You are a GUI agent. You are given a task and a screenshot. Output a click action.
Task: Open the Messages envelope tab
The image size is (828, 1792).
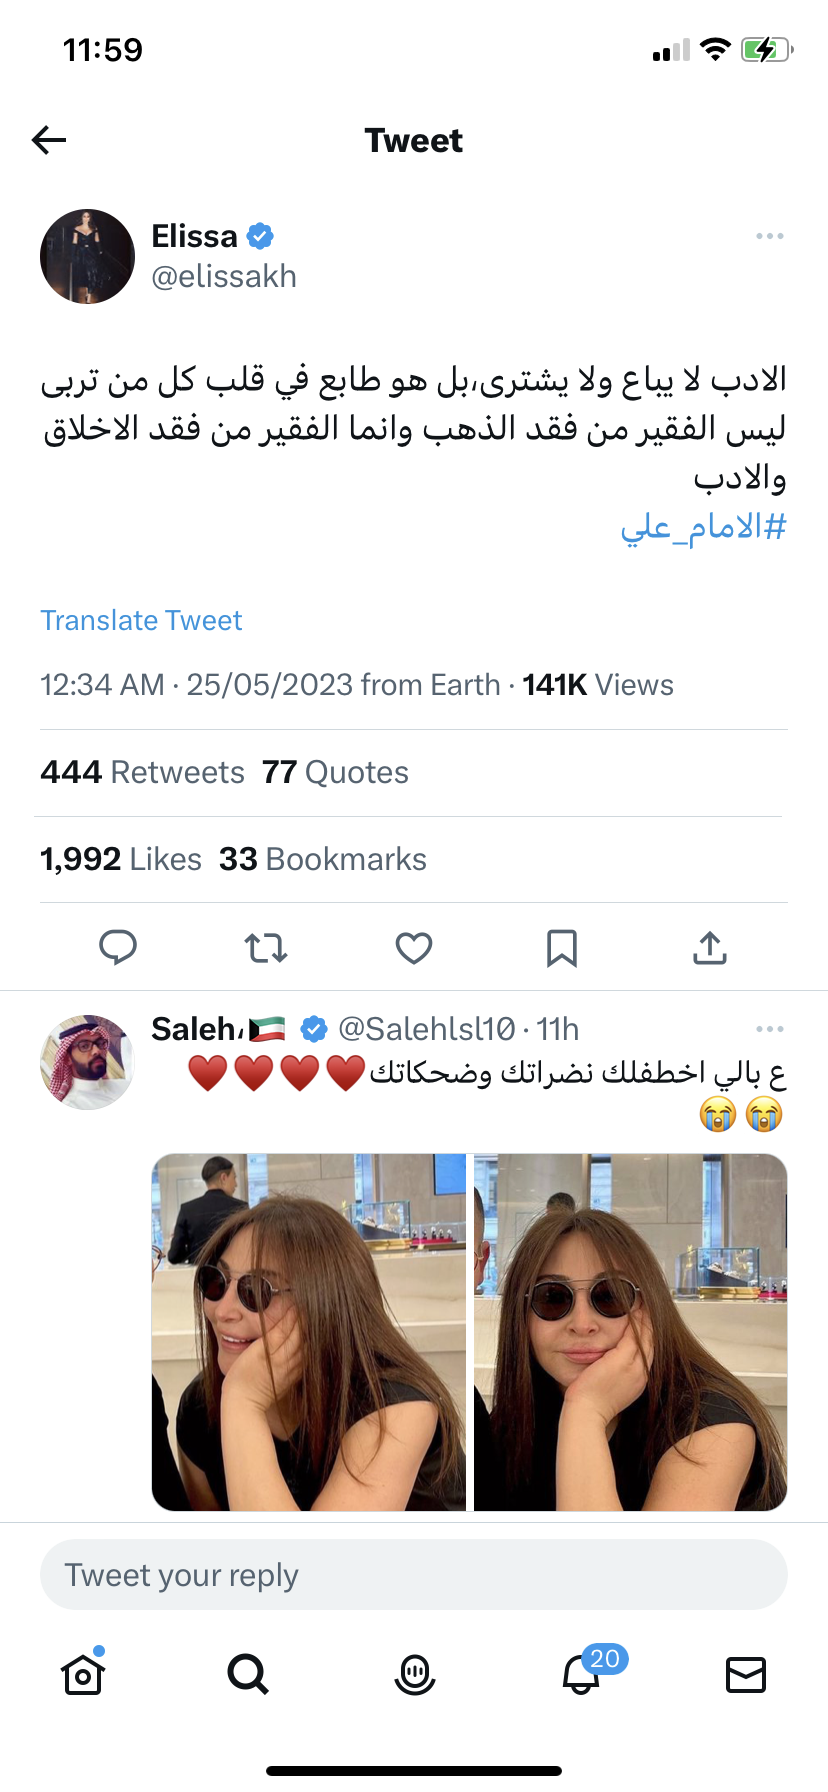pyautogui.click(x=746, y=1674)
